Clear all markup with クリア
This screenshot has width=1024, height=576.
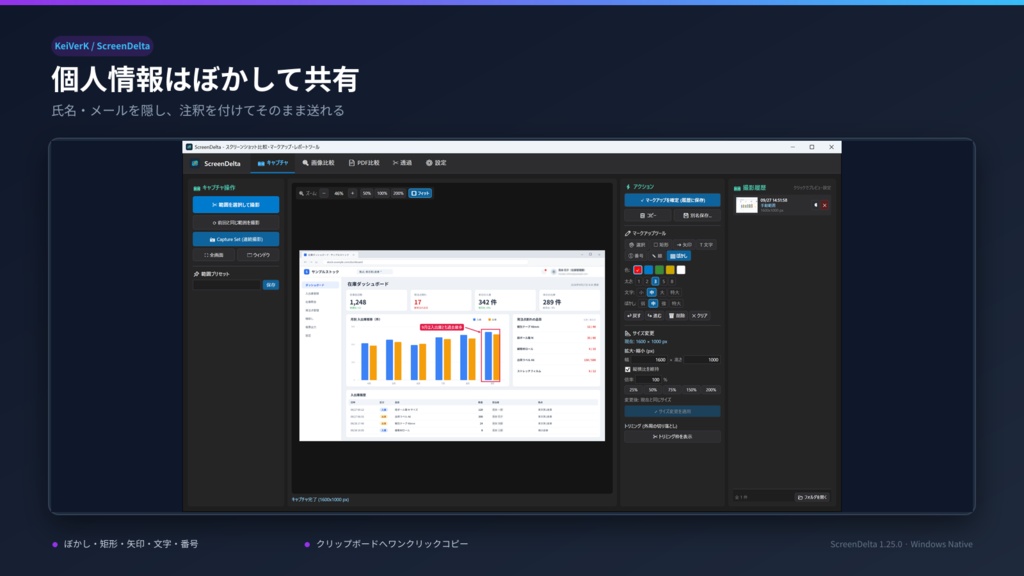[x=700, y=316]
